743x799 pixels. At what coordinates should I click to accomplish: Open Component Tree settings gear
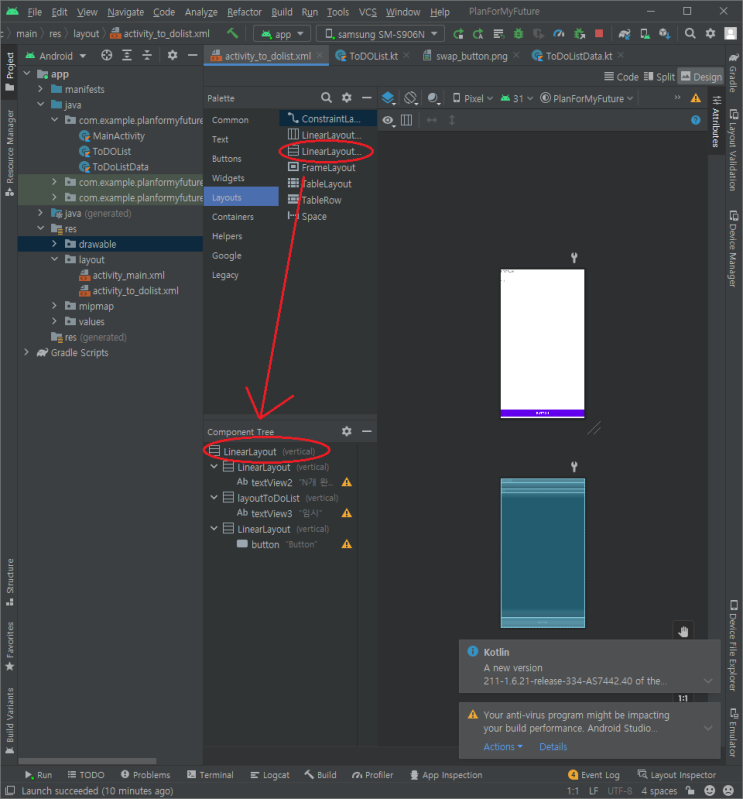pos(347,431)
